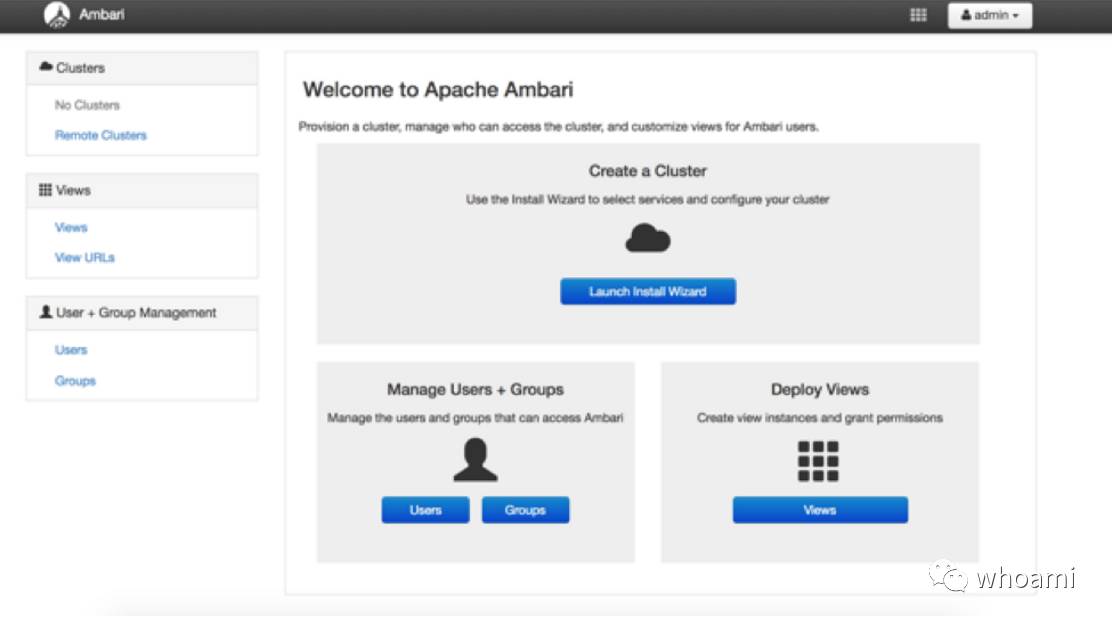The height and width of the screenshot is (624, 1112).
Task: Click the large user silhouette icon
Action: click(x=475, y=459)
